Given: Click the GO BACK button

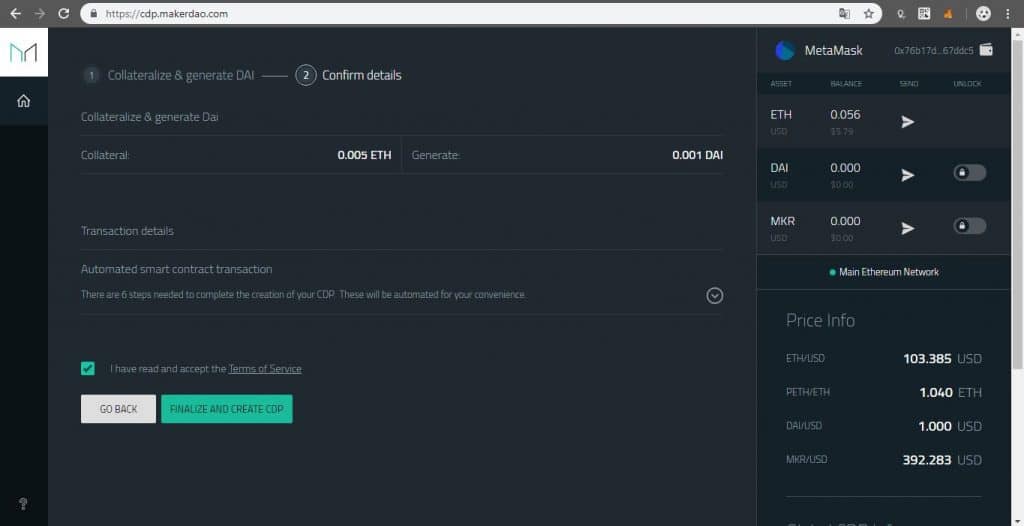Looking at the screenshot, I should pos(118,409).
